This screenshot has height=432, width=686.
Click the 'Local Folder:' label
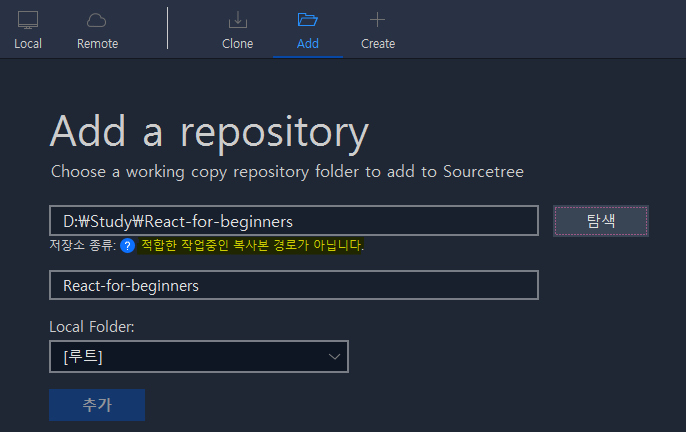91,327
